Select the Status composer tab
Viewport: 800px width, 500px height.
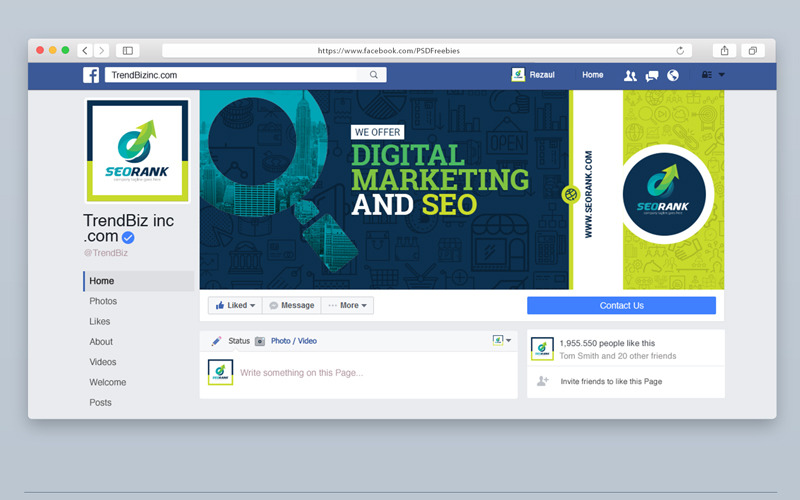[239, 341]
